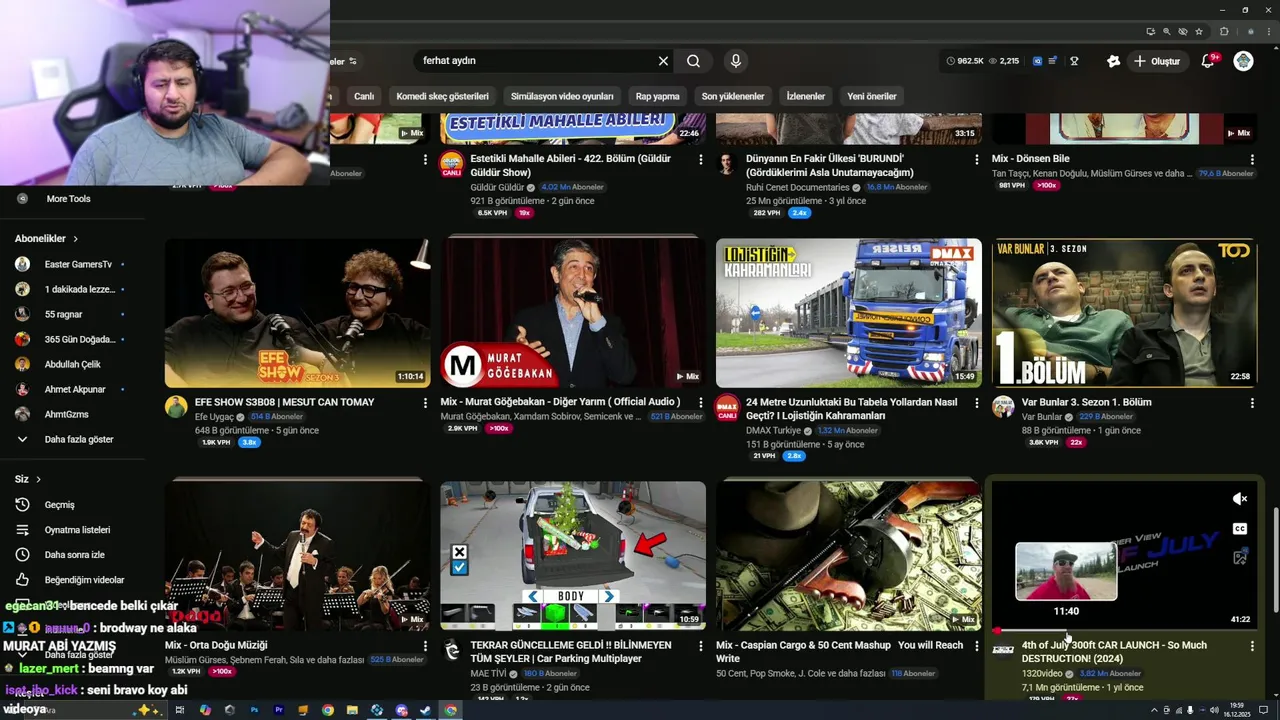Open the notifications bell with the 9+ badge
Viewport: 1280px width, 720px height.
(x=1207, y=61)
